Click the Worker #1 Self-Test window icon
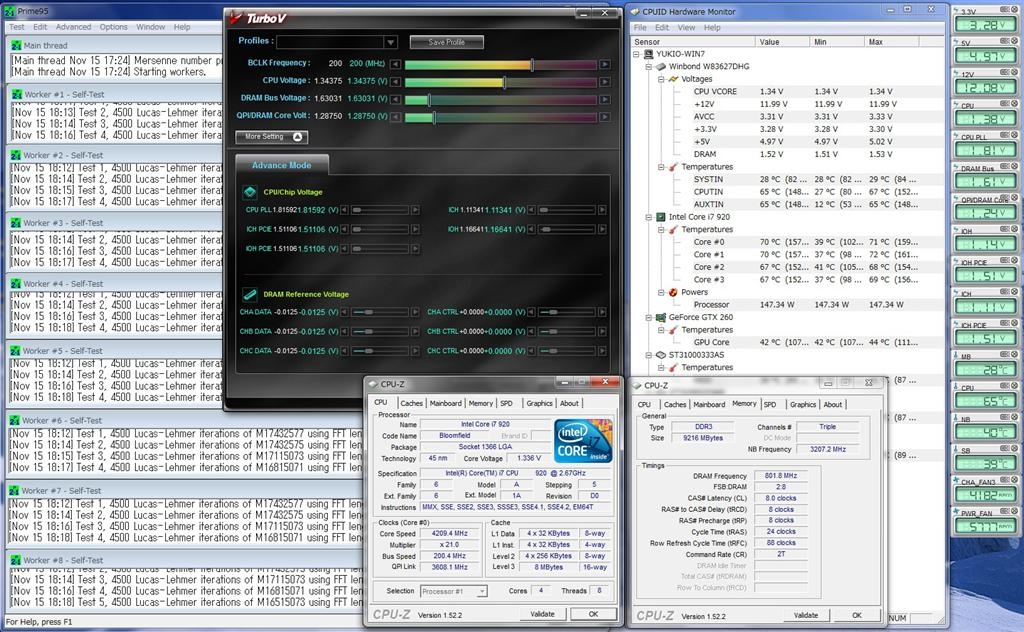 [15, 94]
